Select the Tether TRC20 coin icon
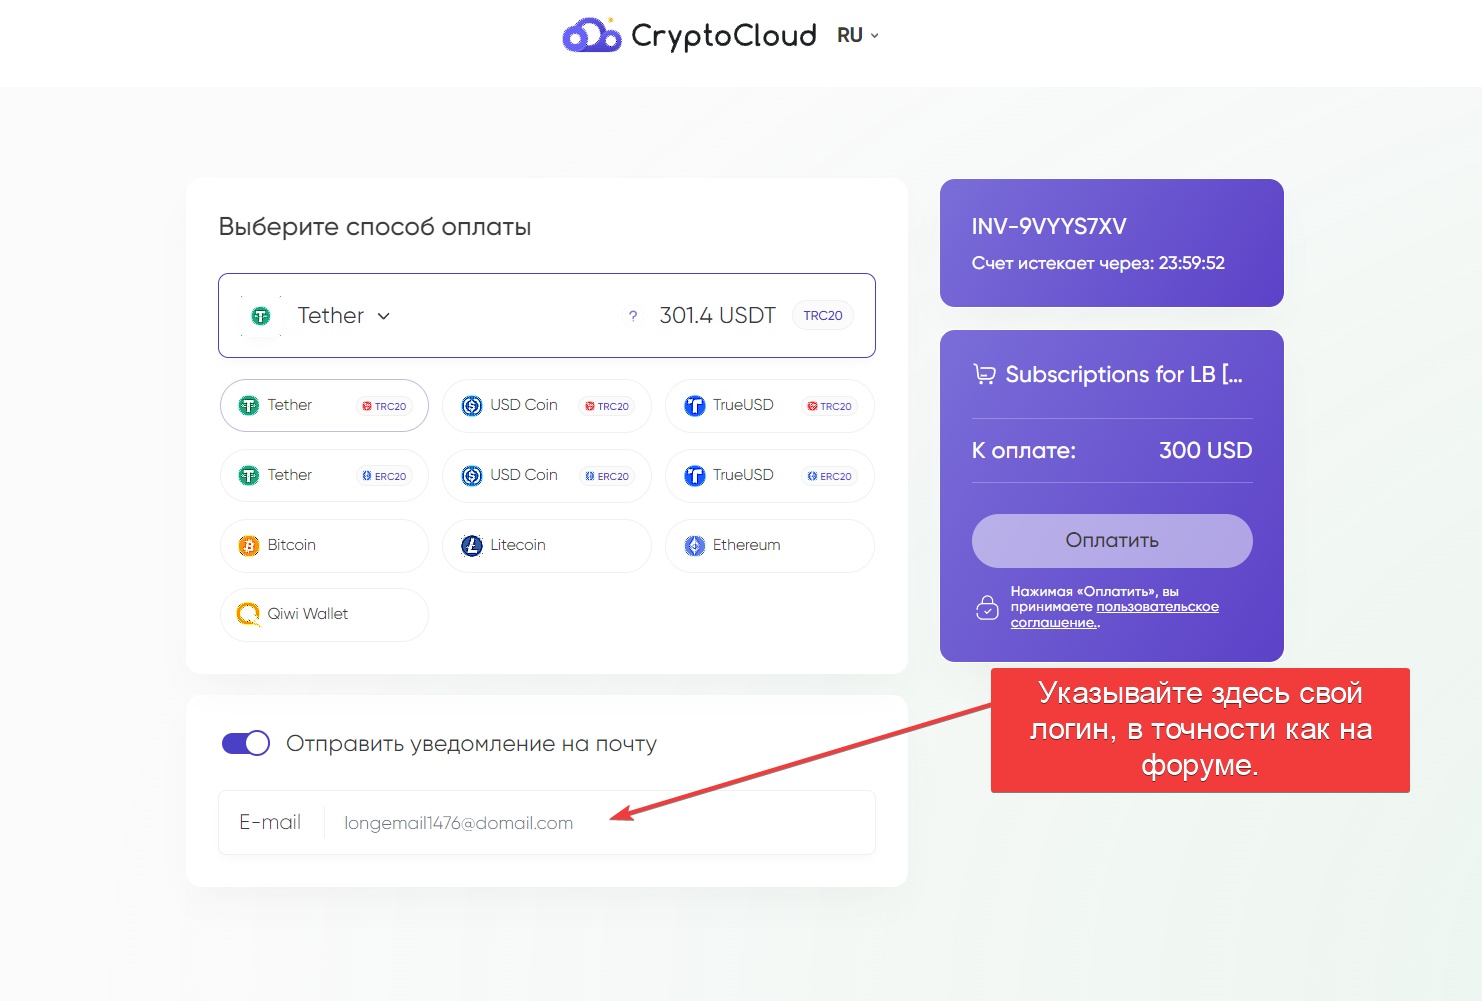Image resolution: width=1482 pixels, height=1001 pixels. pyautogui.click(x=248, y=406)
